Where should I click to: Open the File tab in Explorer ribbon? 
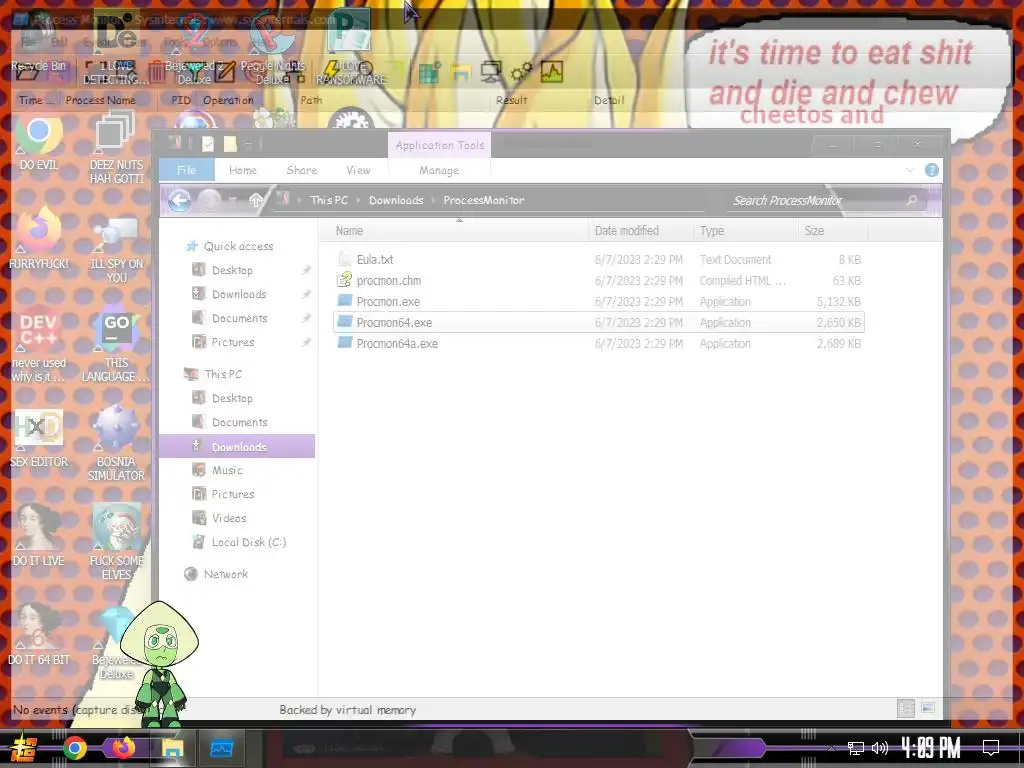click(187, 170)
